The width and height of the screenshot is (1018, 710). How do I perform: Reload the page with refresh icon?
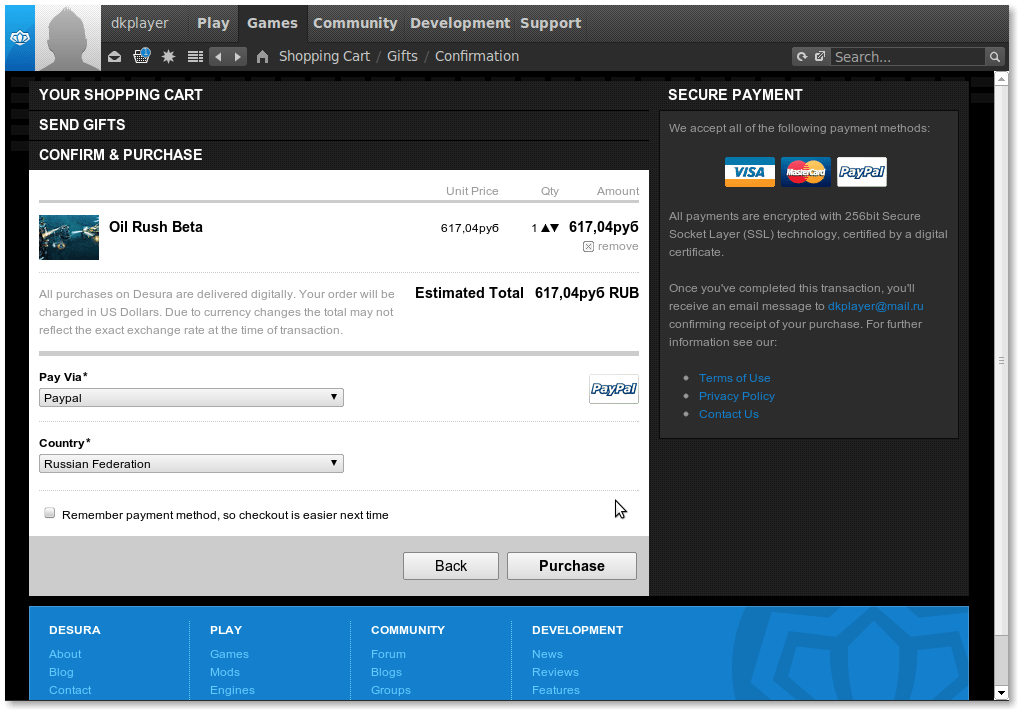tap(802, 57)
